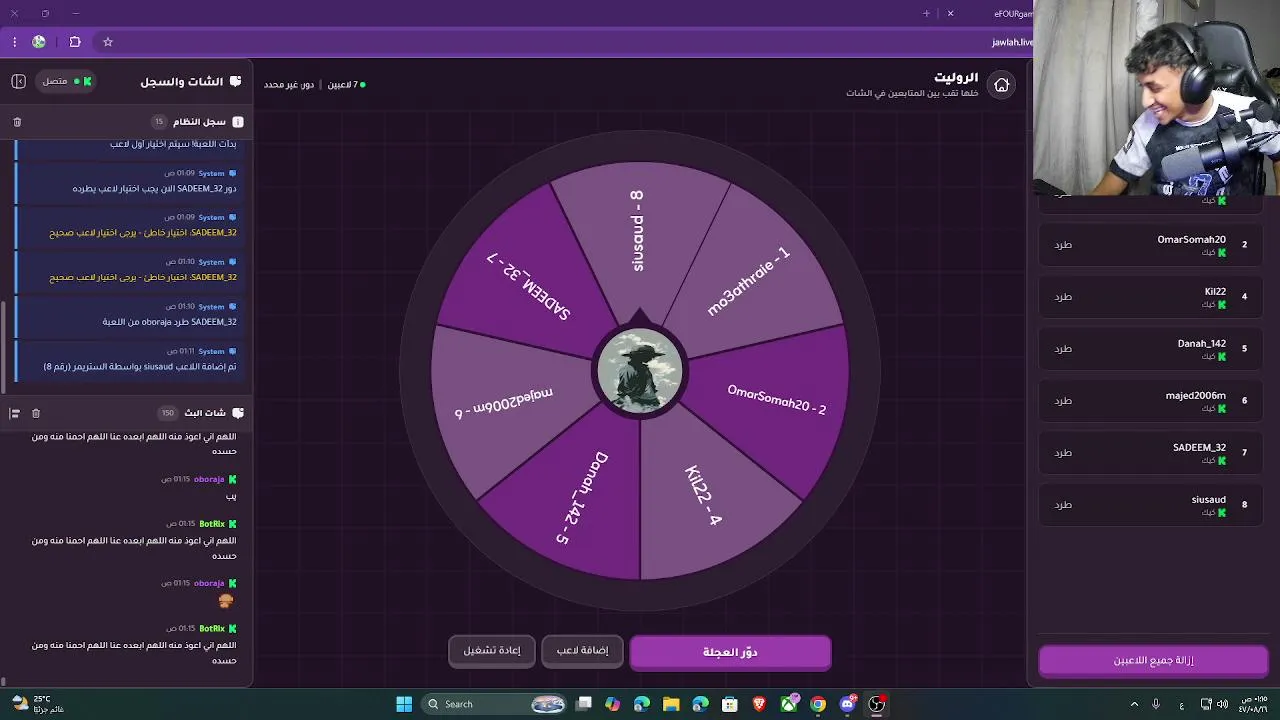Screen dimensions: 1280x720
Task: Click the chat bubble icon beside شات البث
Action: click(x=238, y=413)
